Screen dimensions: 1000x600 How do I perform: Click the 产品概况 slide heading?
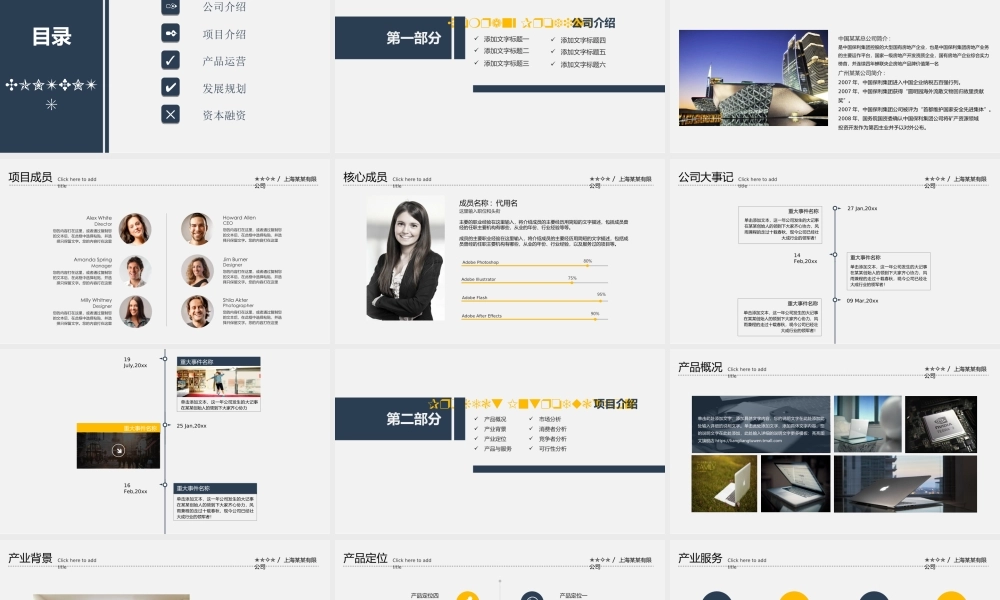700,367
